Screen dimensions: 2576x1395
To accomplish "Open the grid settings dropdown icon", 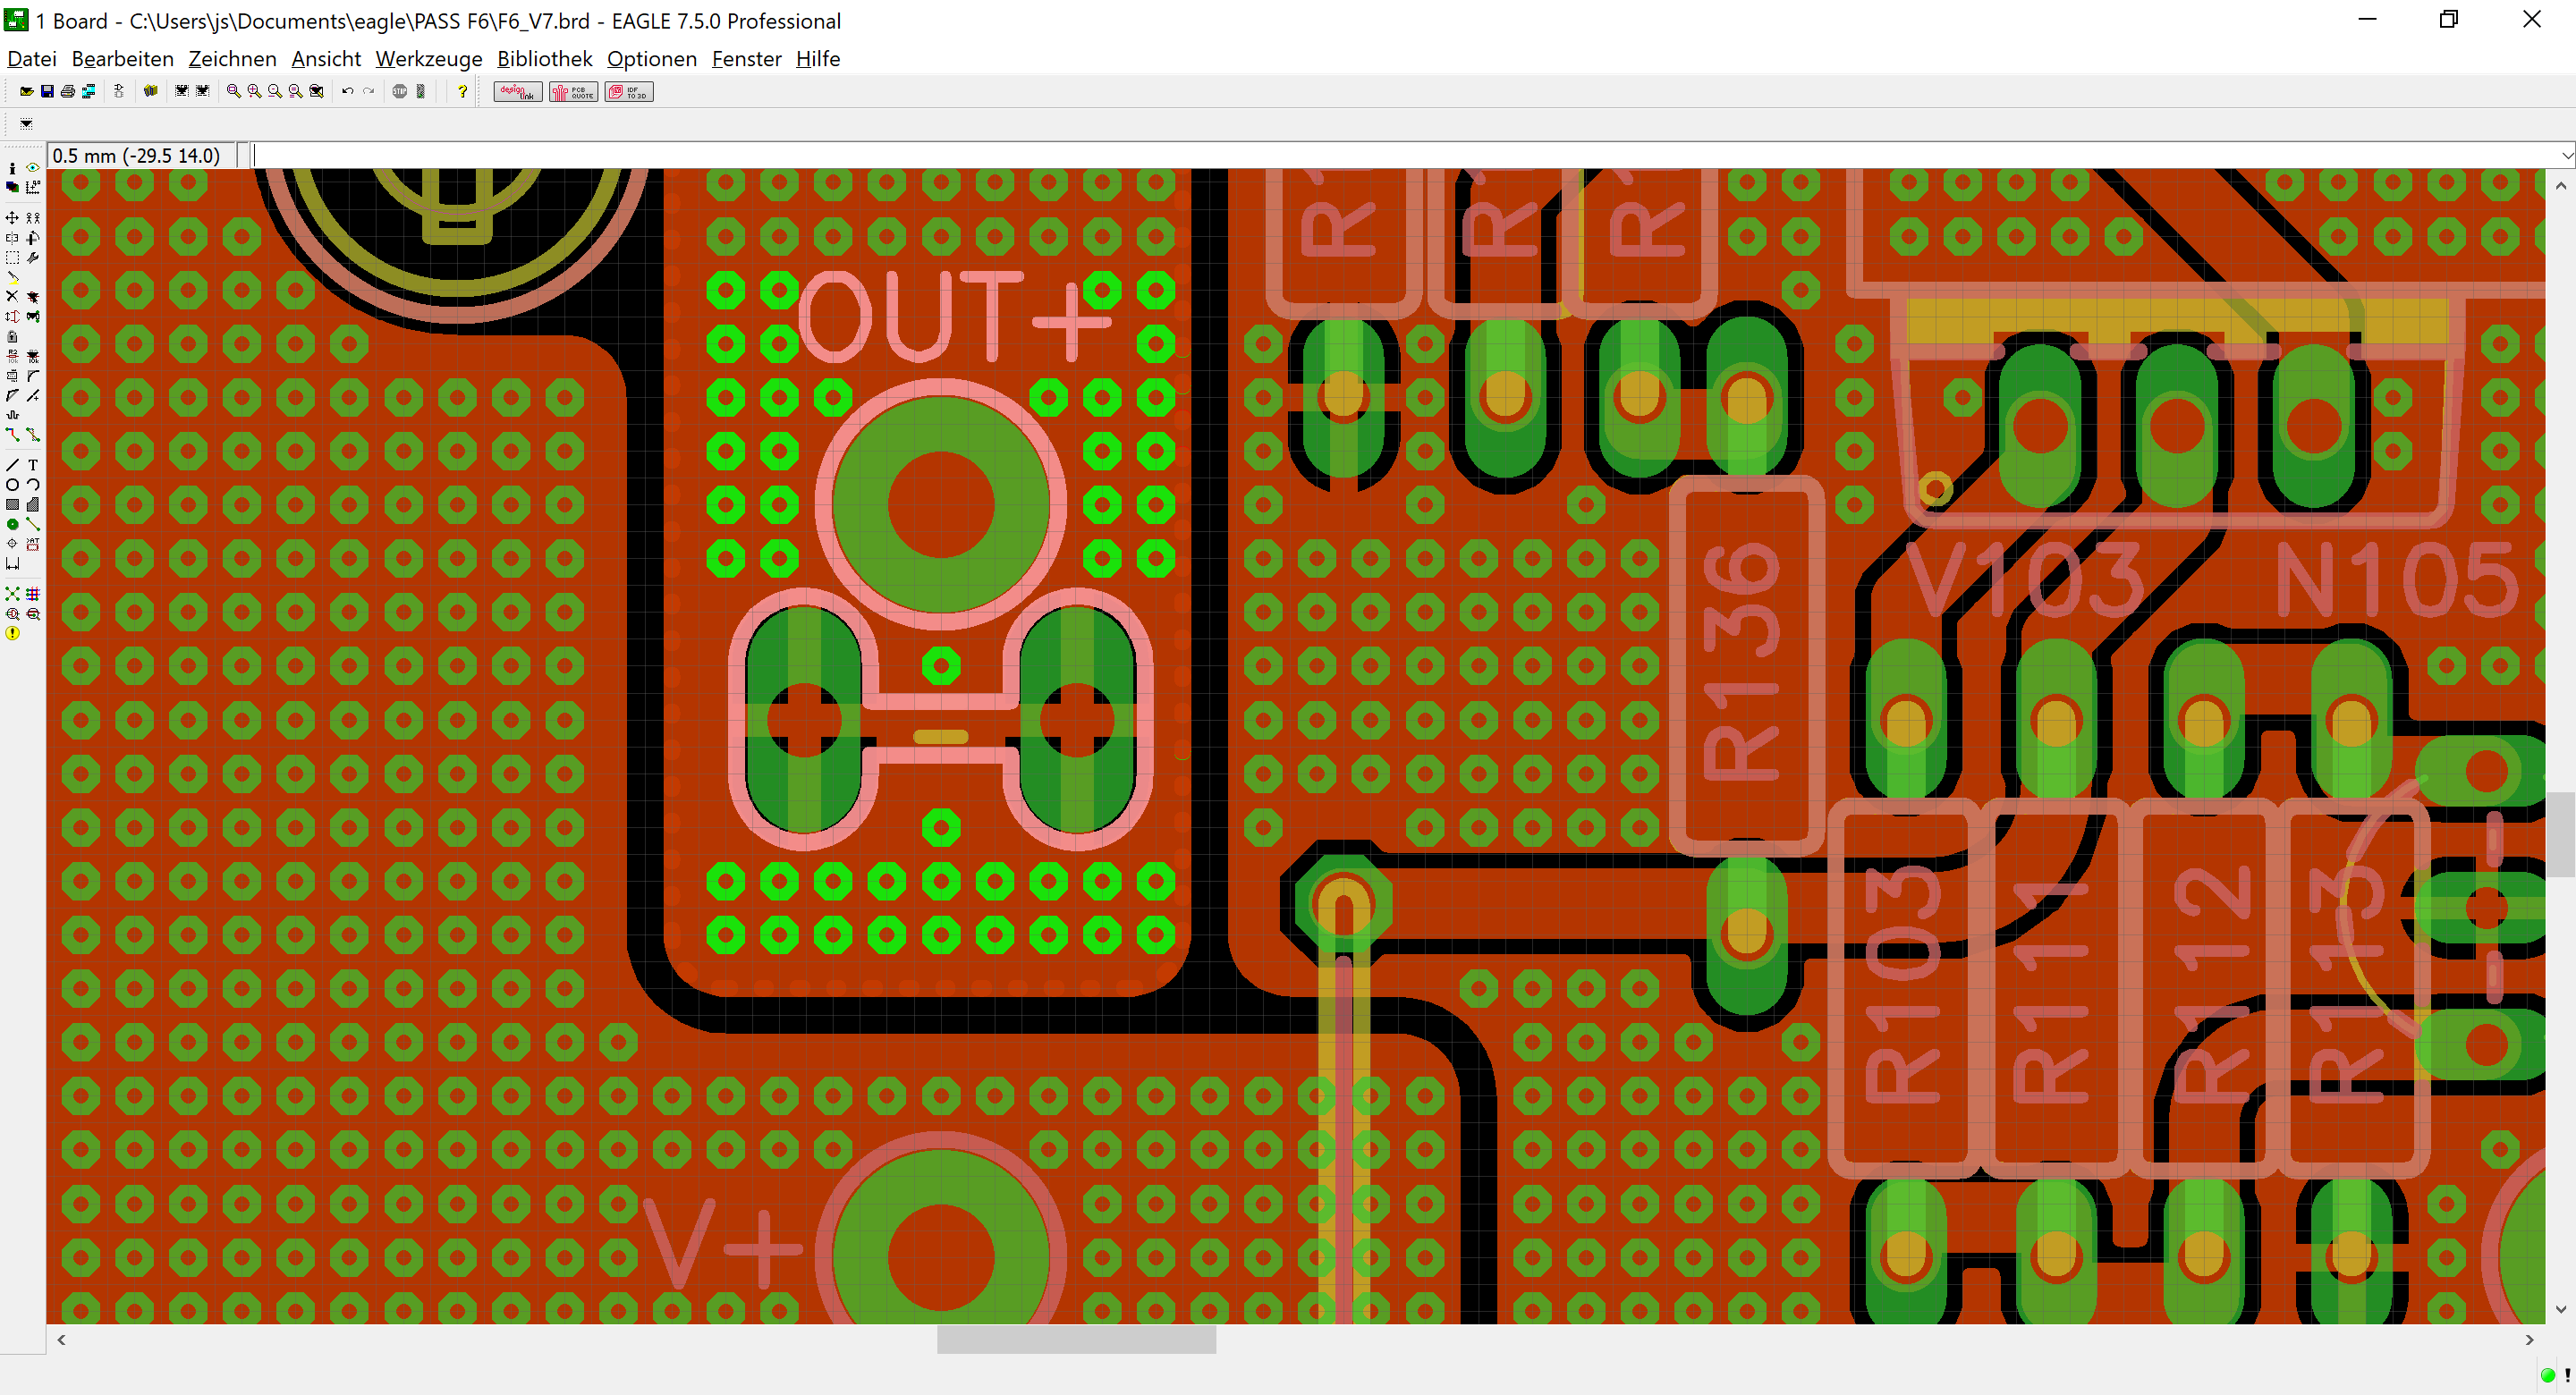I will (27, 124).
